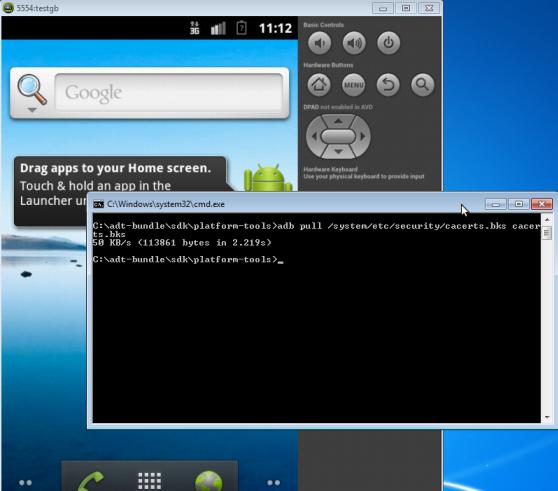Close the cmd.exe window
The width and height of the screenshot is (558, 491).
click(x=542, y=204)
